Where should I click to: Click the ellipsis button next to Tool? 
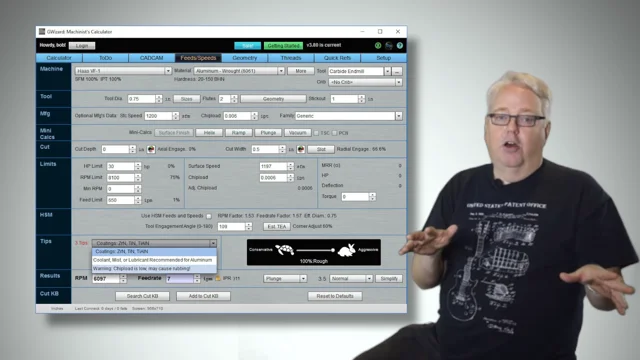397,71
